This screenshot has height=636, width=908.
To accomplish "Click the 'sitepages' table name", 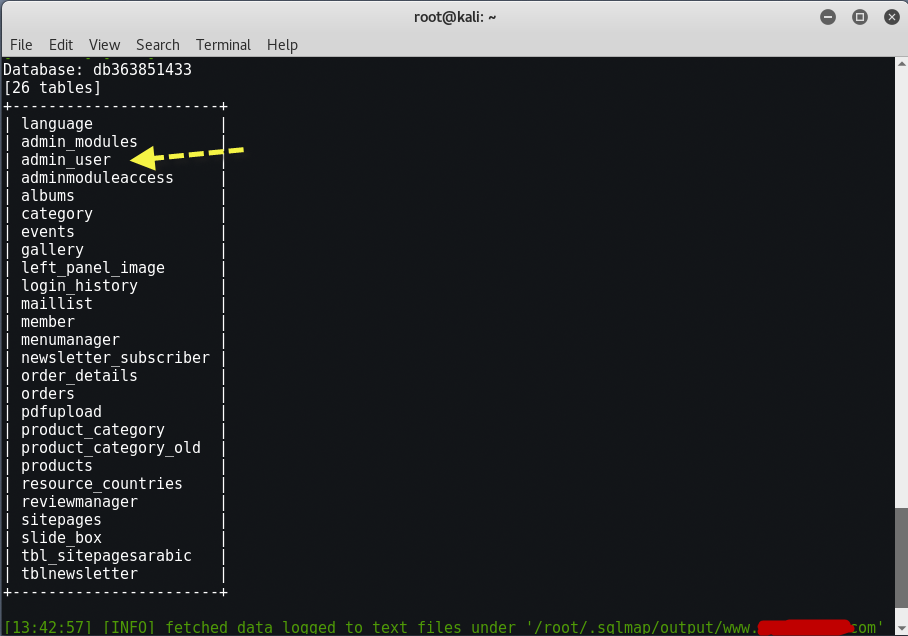I will 61,519.
